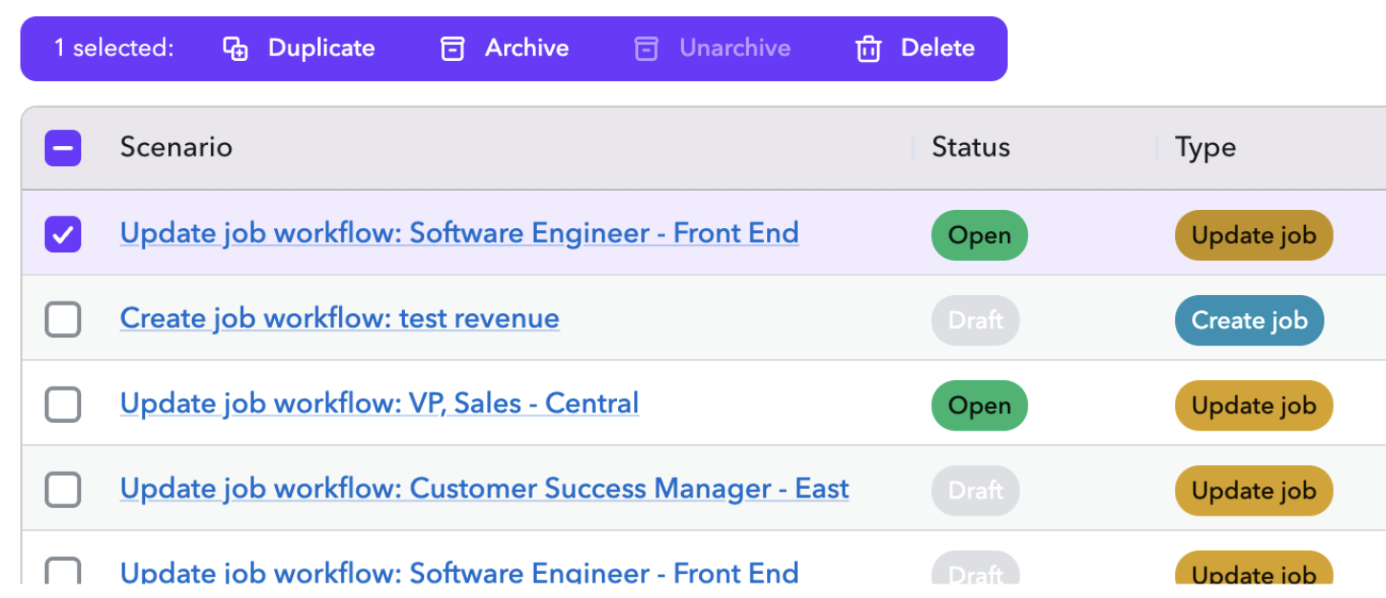Click the Update job badge for VP, Sales
This screenshot has width=1386, height=598.
click(1253, 406)
